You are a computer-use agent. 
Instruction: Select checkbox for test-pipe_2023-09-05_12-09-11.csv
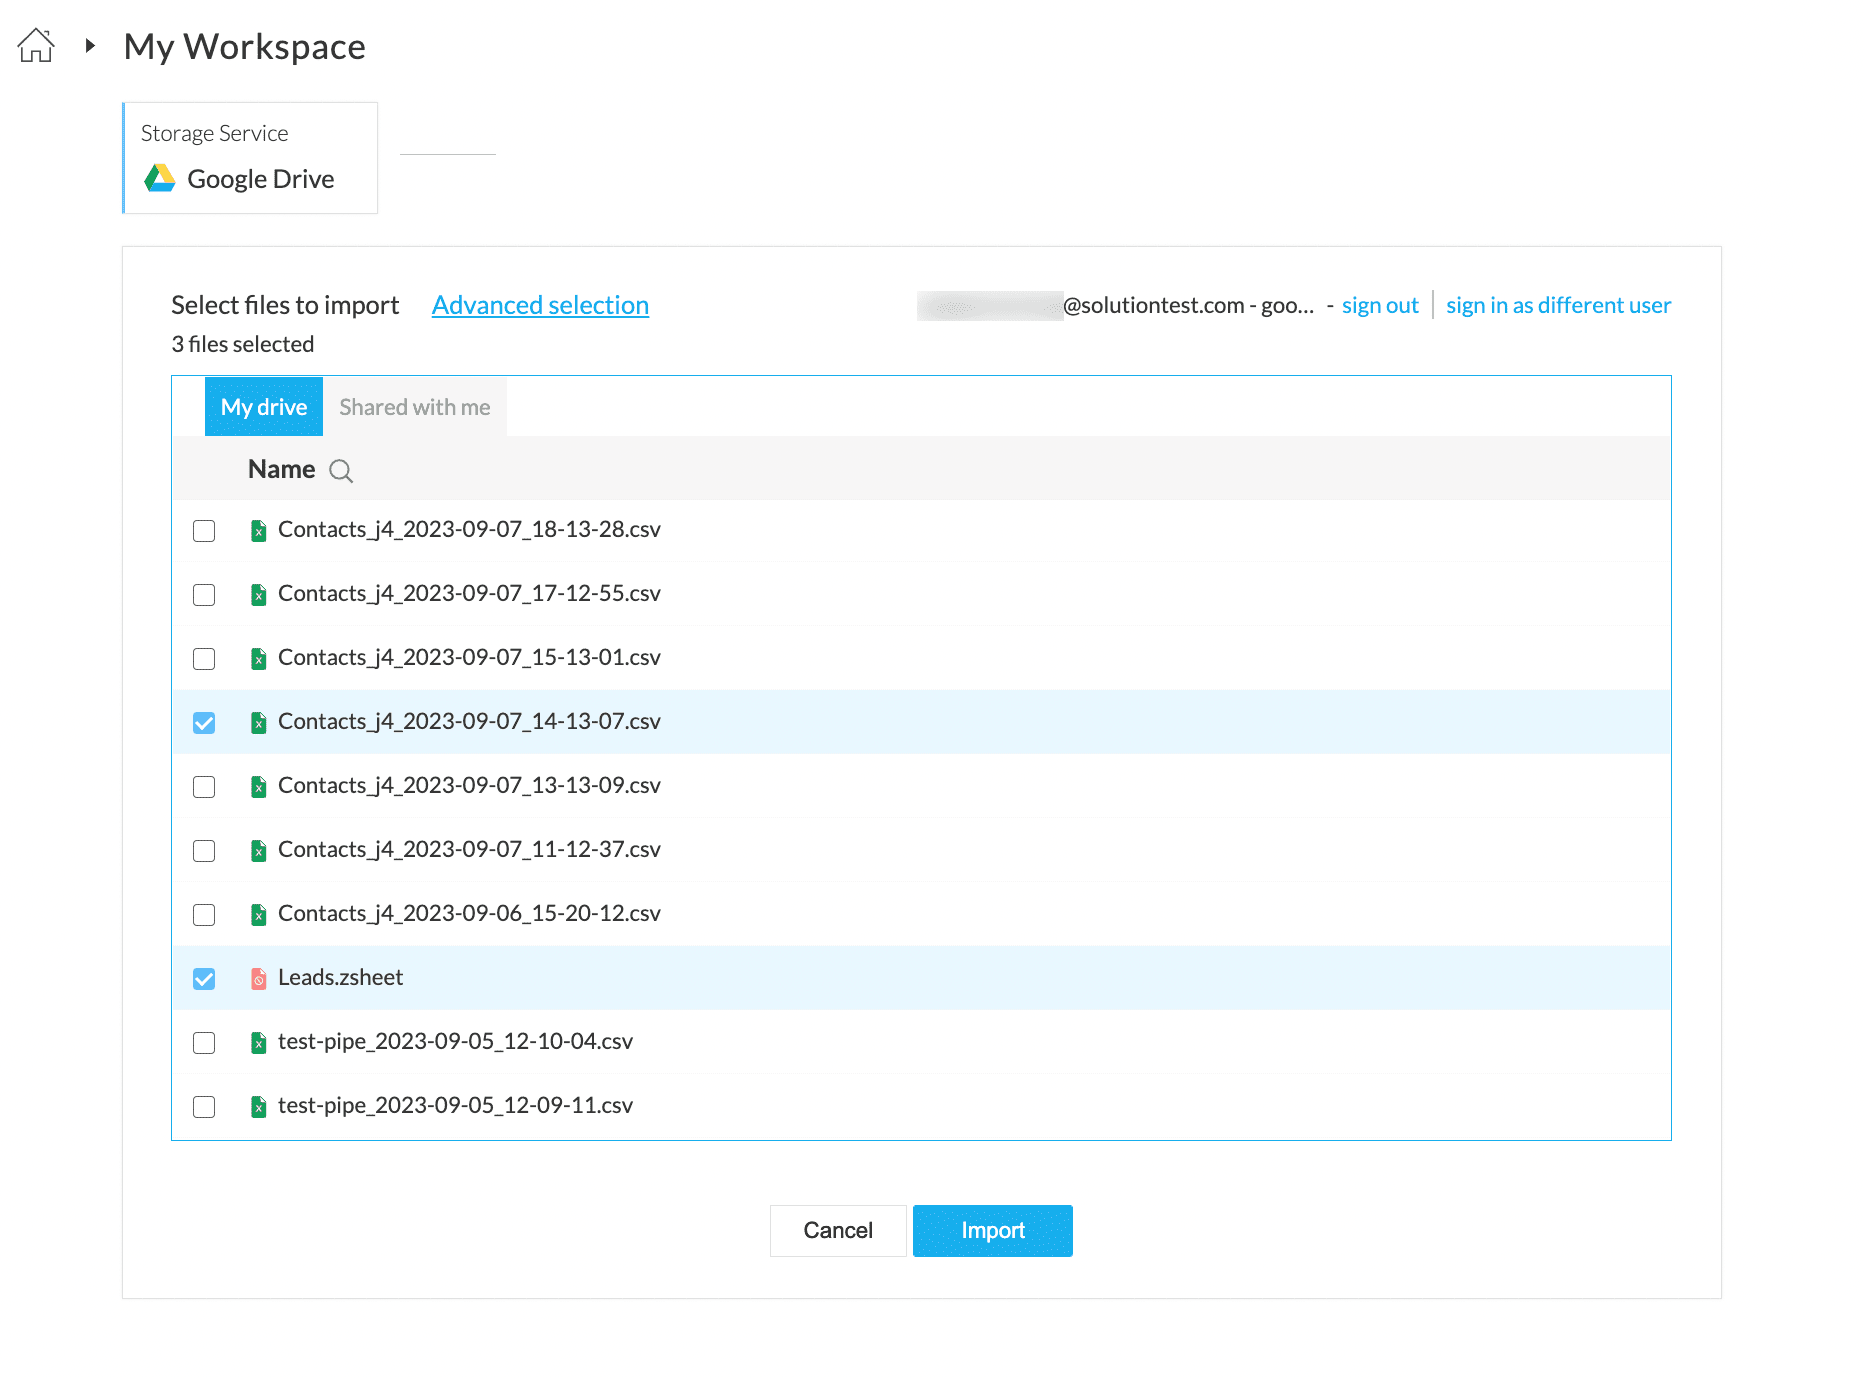[x=204, y=1107]
